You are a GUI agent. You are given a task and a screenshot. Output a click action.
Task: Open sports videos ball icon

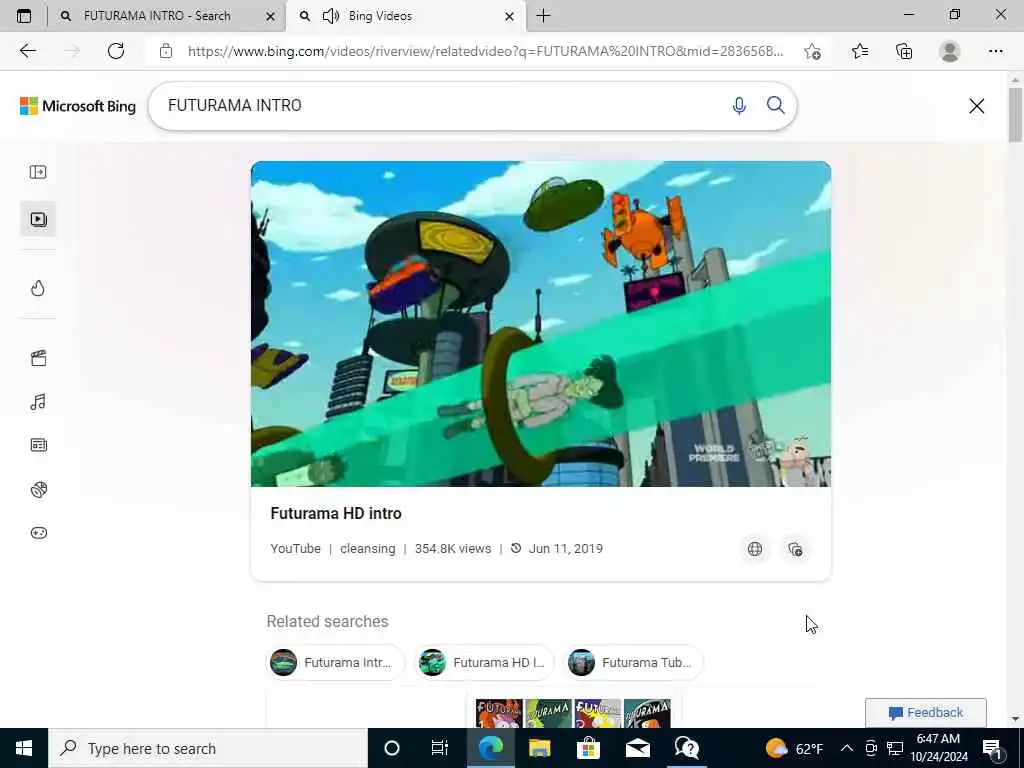coord(39,489)
